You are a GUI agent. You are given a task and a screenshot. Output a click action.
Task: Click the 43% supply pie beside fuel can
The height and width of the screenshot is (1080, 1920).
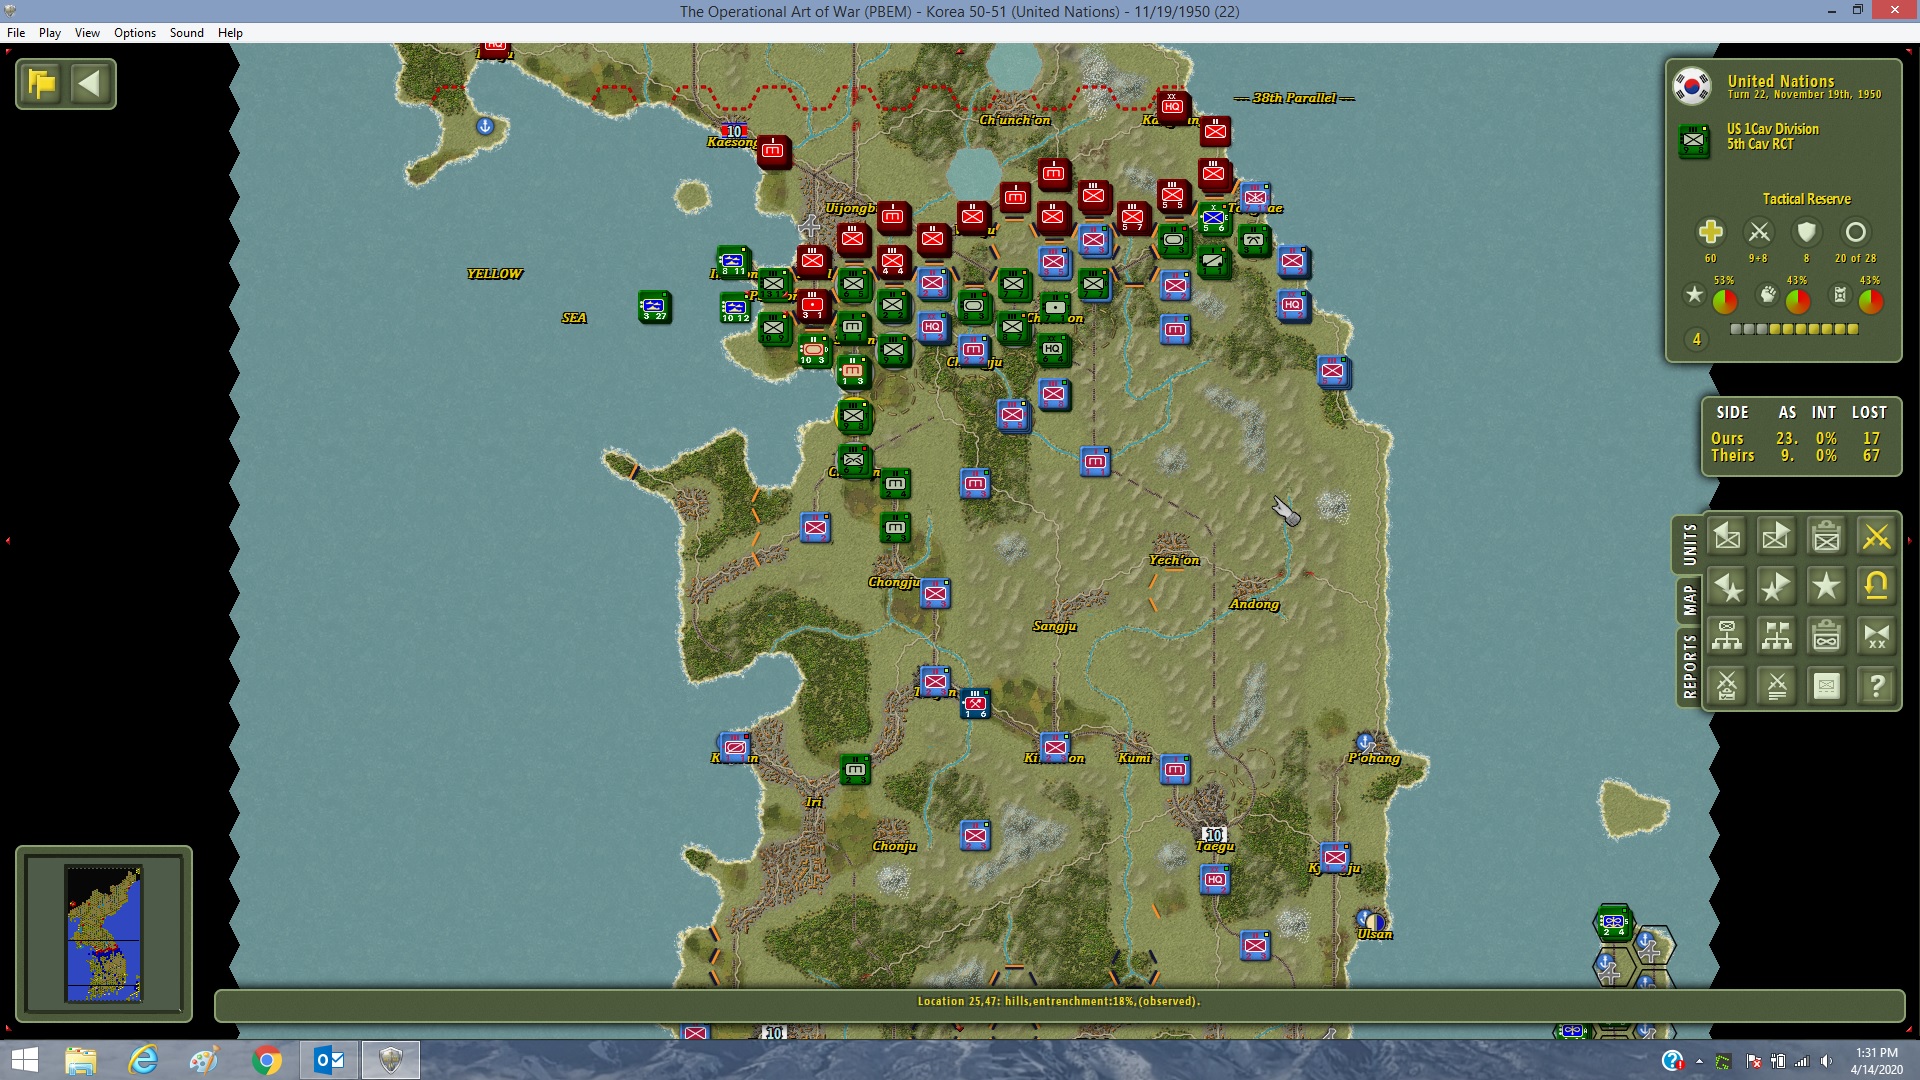coord(1871,300)
